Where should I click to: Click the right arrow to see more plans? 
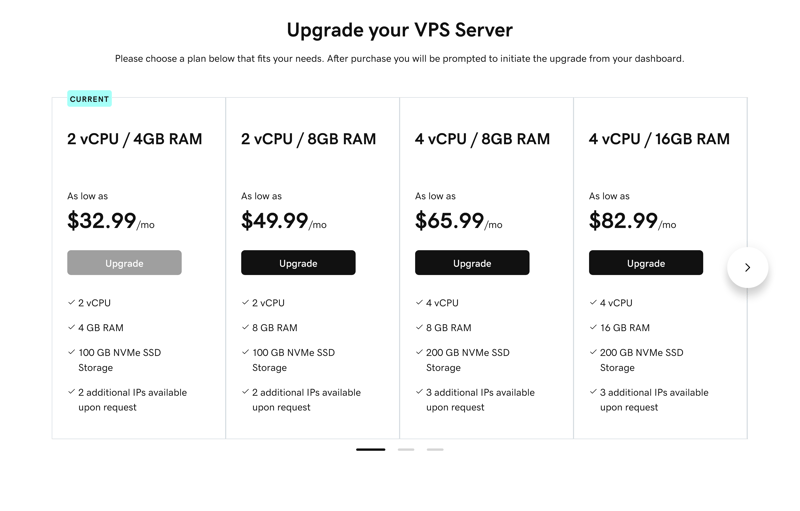747,268
